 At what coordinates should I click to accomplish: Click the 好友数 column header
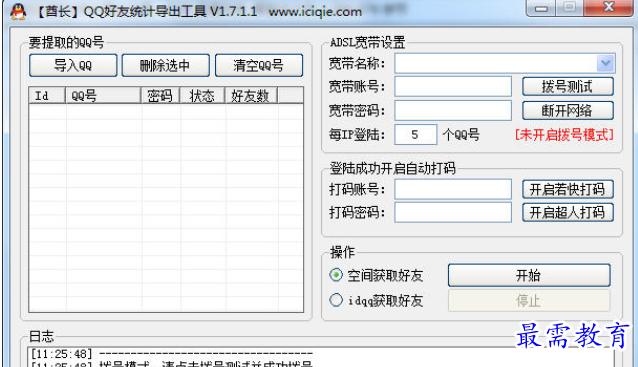tap(251, 96)
